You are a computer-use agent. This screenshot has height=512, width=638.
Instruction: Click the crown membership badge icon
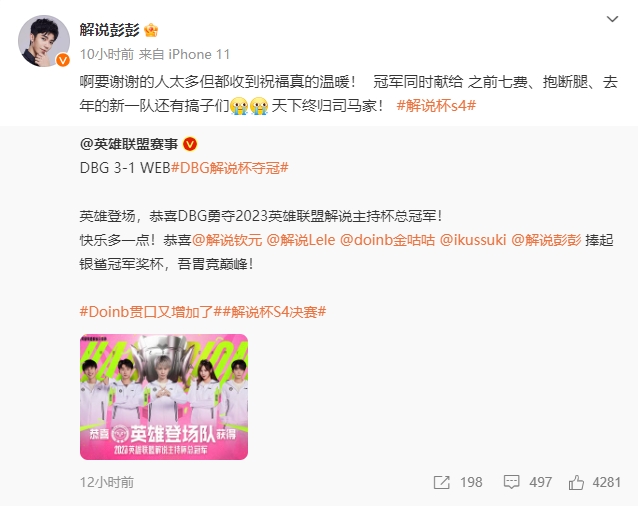pyautogui.click(x=151, y=30)
